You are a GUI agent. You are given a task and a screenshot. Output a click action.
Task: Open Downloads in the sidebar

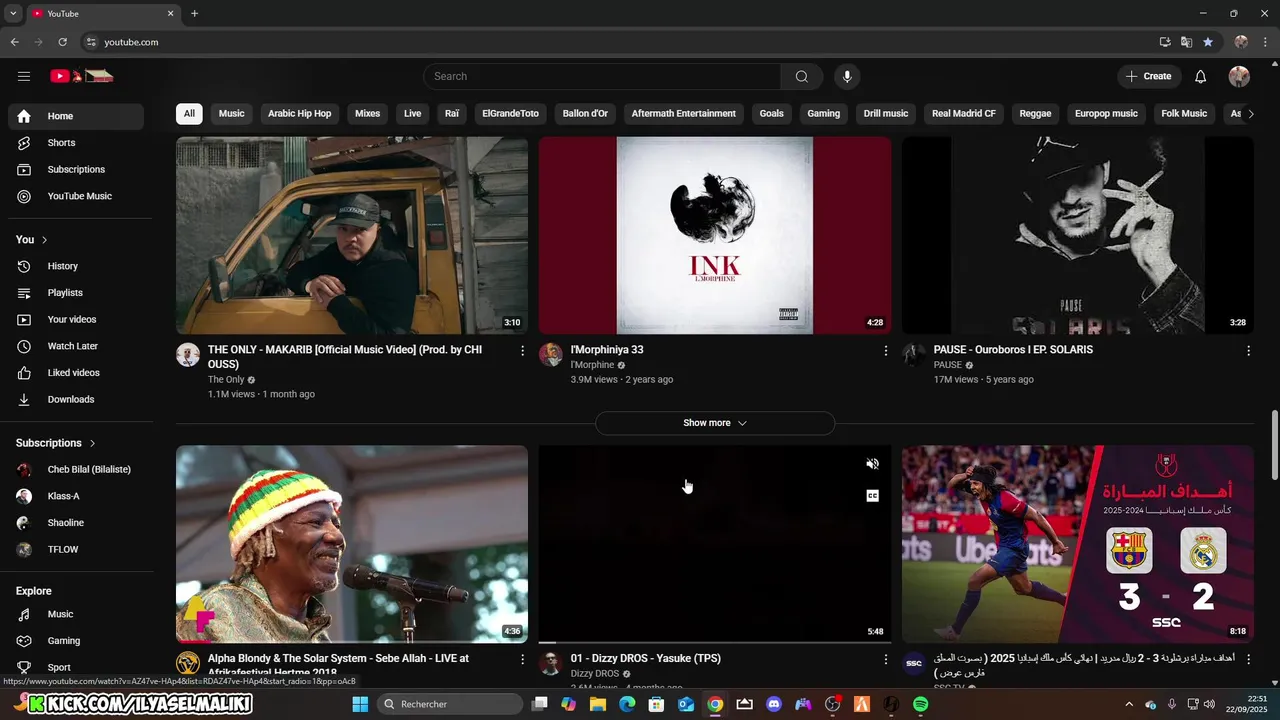pyautogui.click(x=76, y=399)
